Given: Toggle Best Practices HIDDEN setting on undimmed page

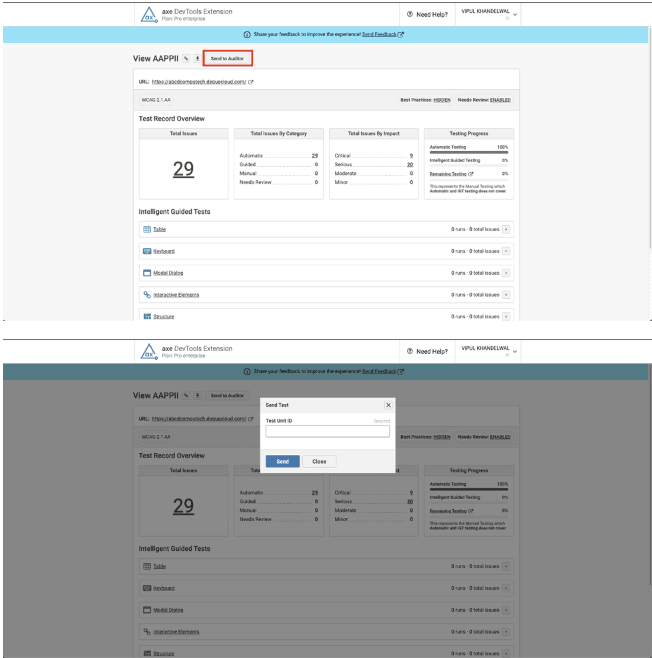Looking at the screenshot, I should tap(441, 101).
